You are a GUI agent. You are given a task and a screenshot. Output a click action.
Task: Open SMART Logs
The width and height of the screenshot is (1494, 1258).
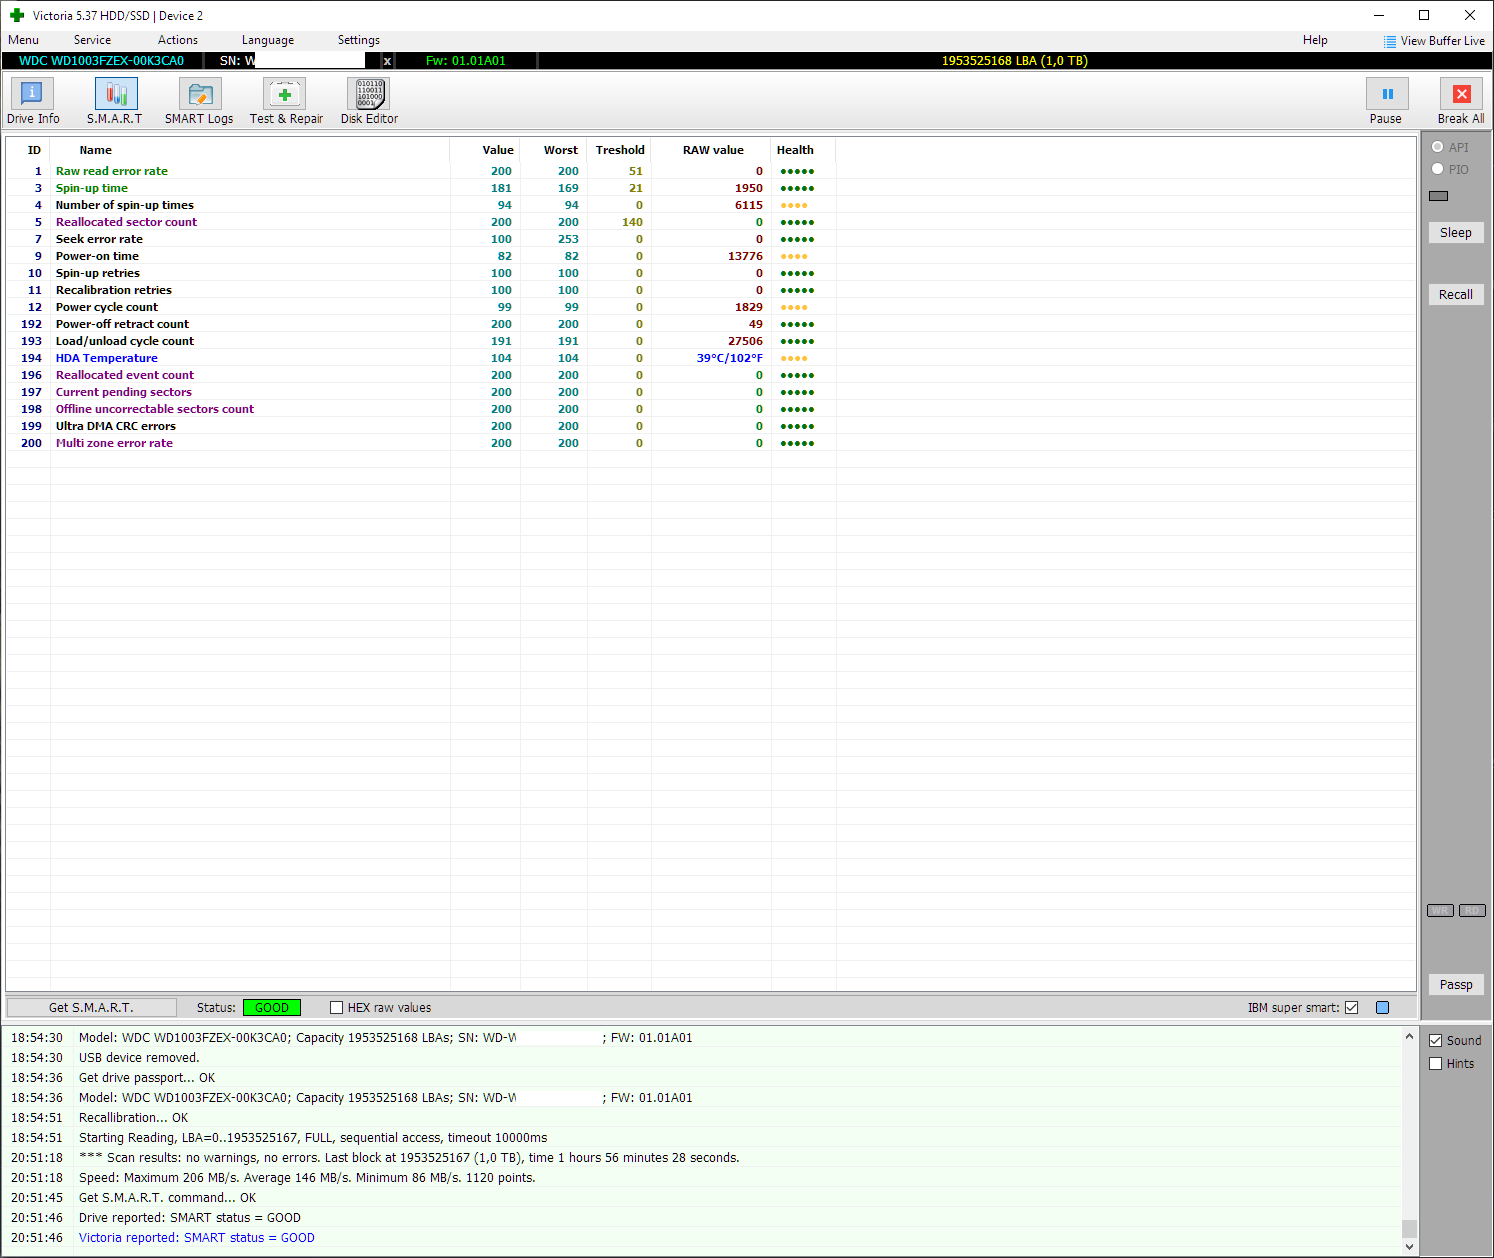(x=199, y=101)
